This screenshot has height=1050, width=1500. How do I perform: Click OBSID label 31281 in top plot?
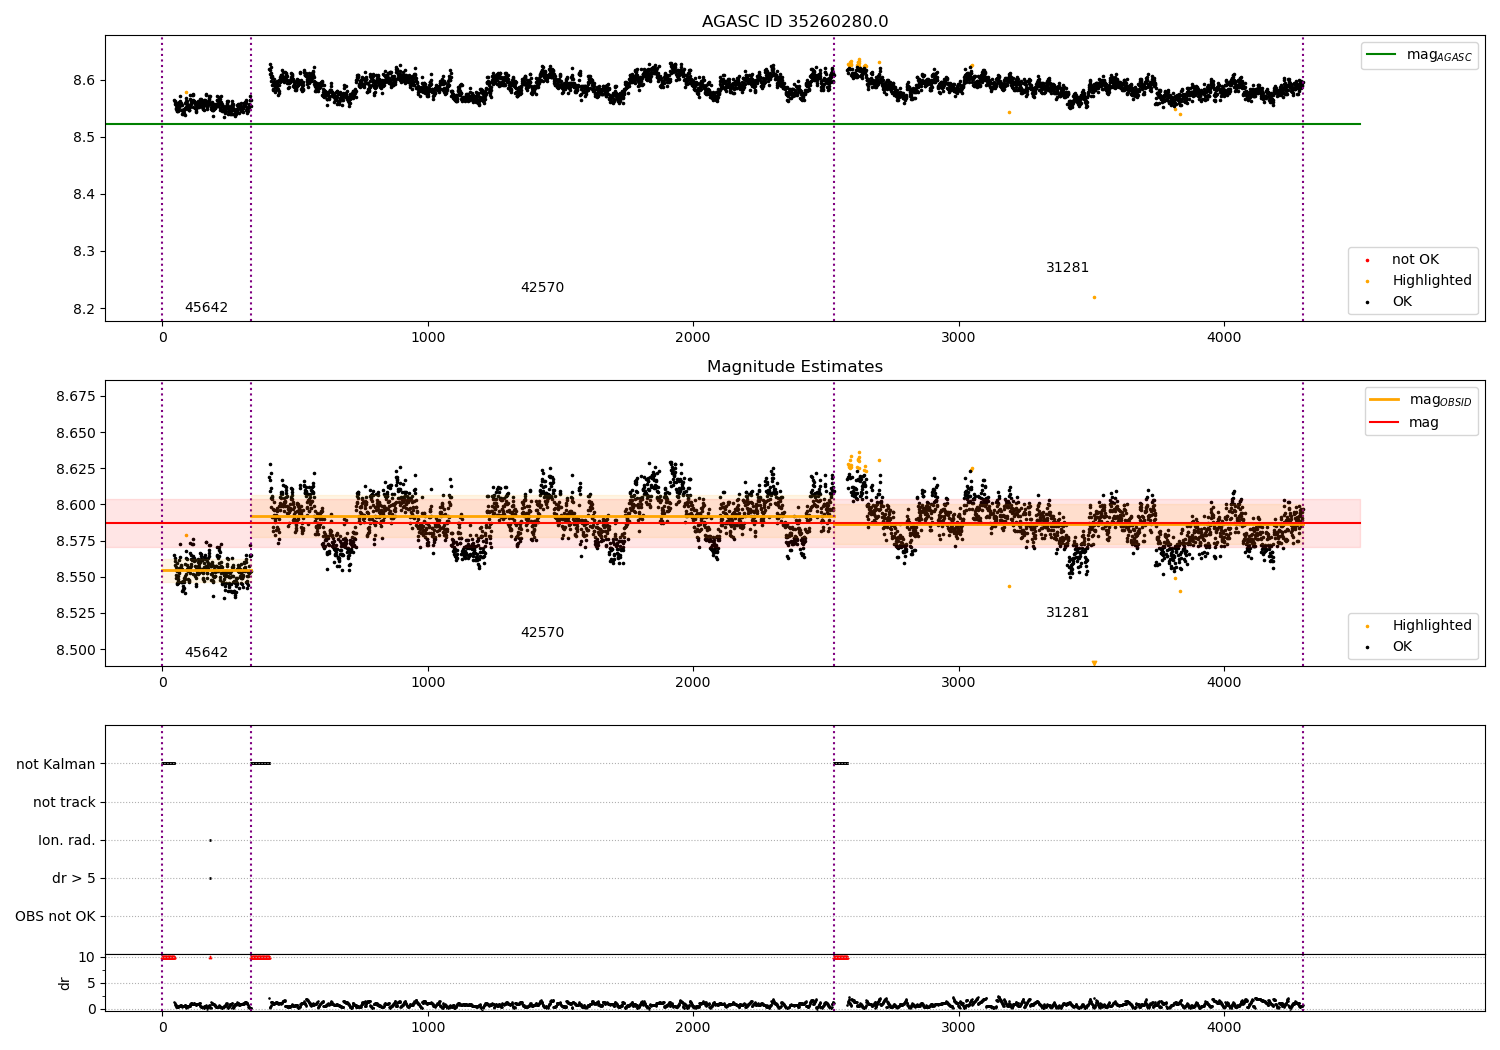(x=1067, y=268)
